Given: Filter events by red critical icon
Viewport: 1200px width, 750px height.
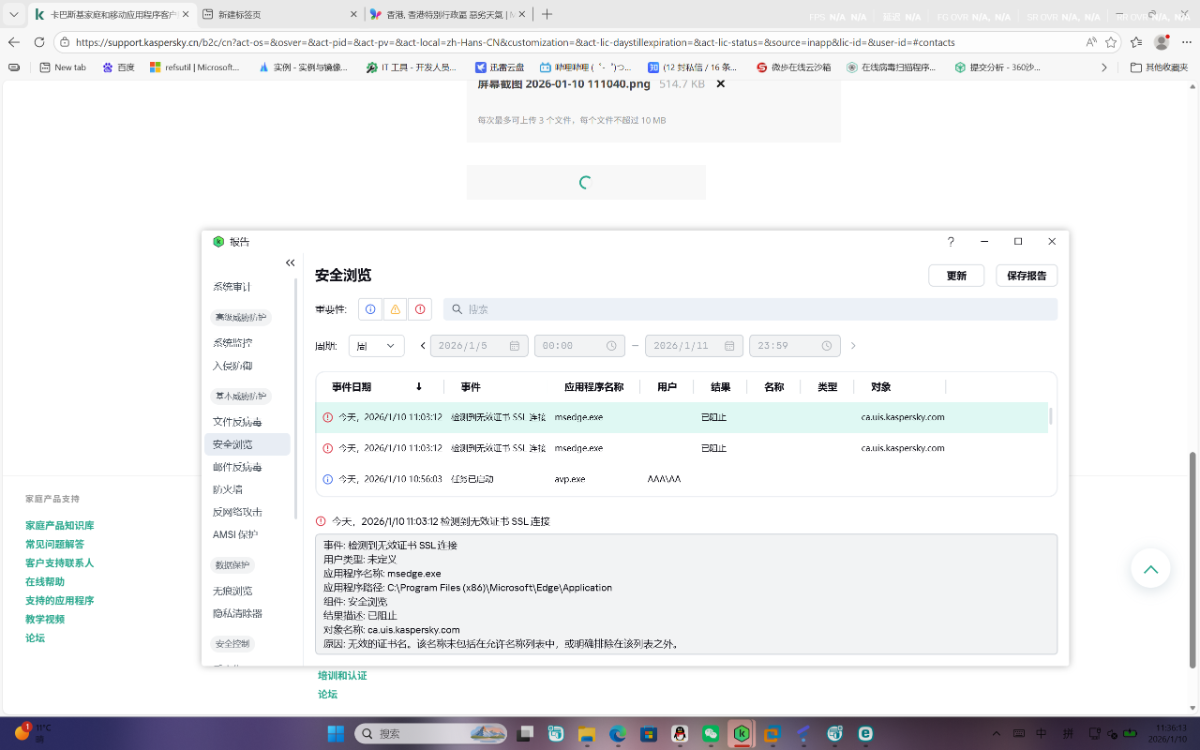Looking at the screenshot, I should [420, 309].
